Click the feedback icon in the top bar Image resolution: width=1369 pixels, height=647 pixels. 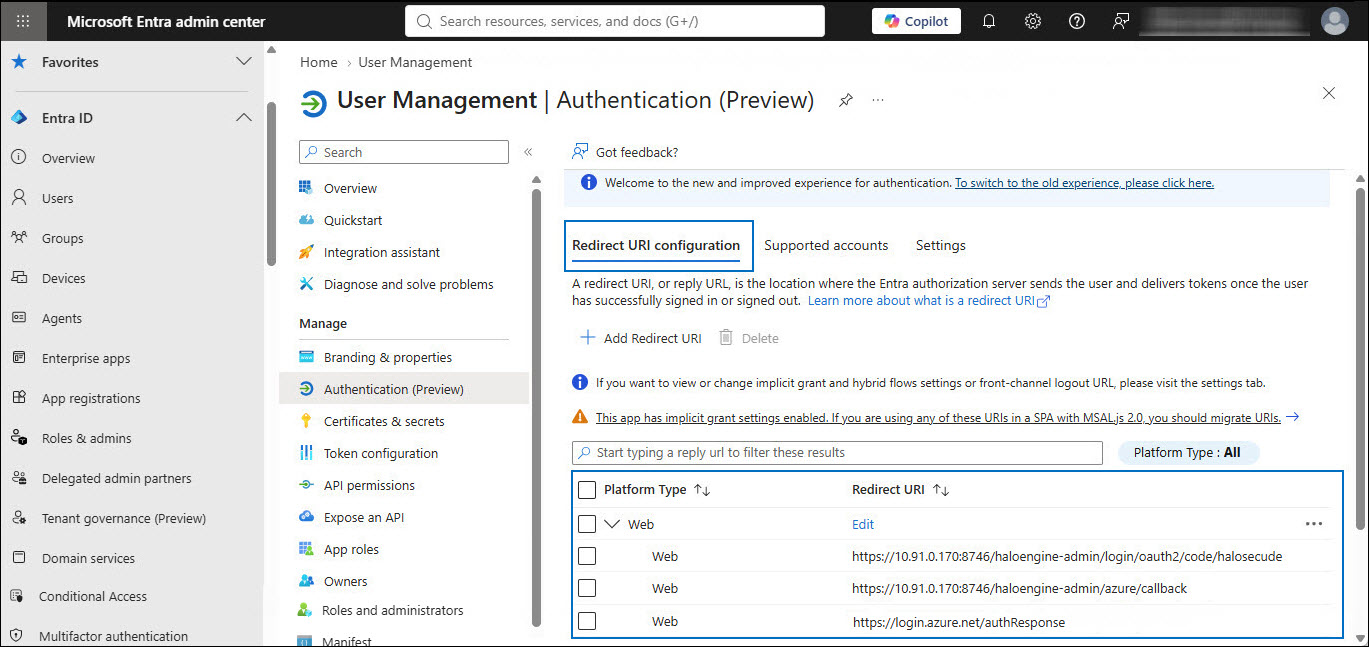[x=1121, y=21]
